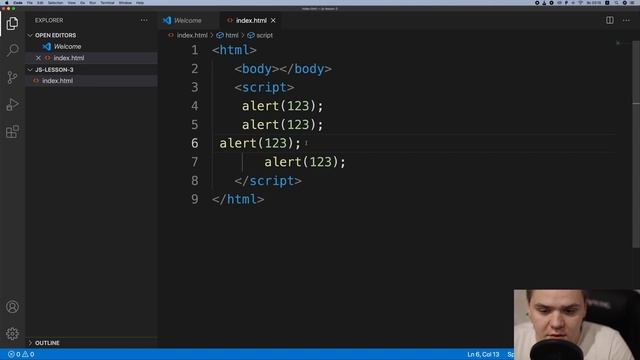Click the closing html tag on line 9
640x360 pixels.
point(238,199)
